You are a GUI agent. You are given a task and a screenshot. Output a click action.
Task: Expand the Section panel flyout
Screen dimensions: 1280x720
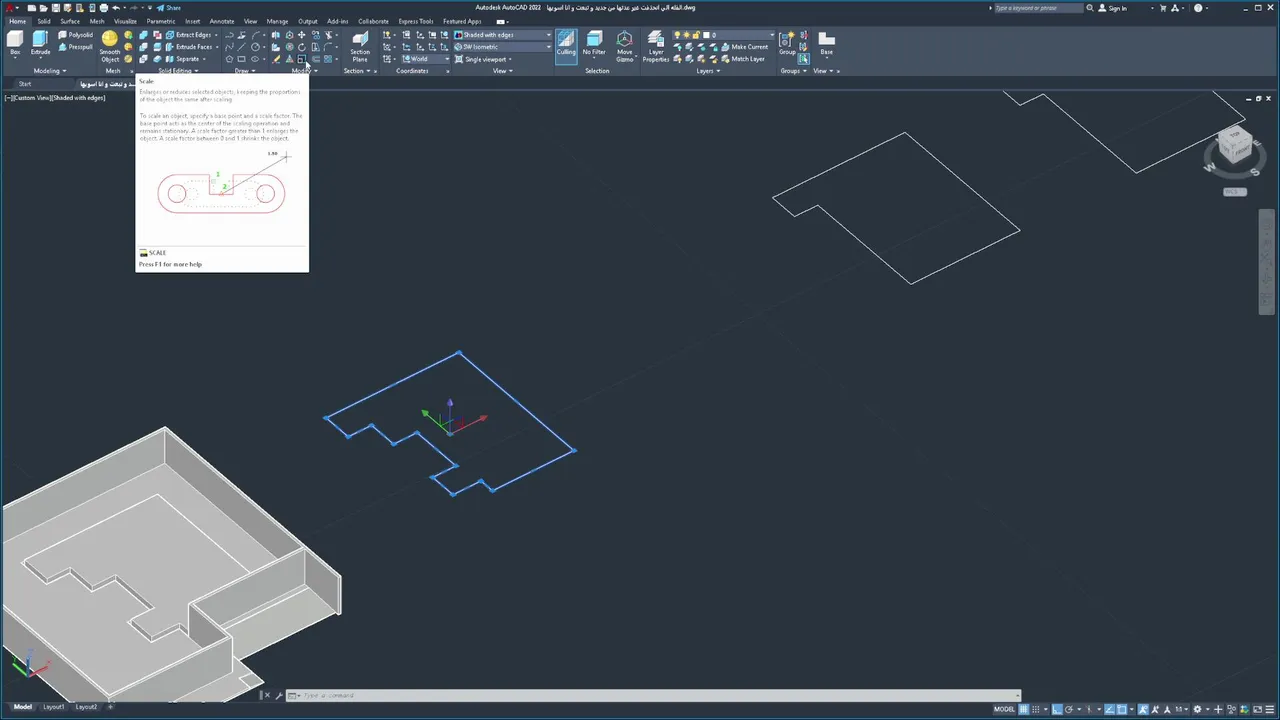(x=357, y=71)
